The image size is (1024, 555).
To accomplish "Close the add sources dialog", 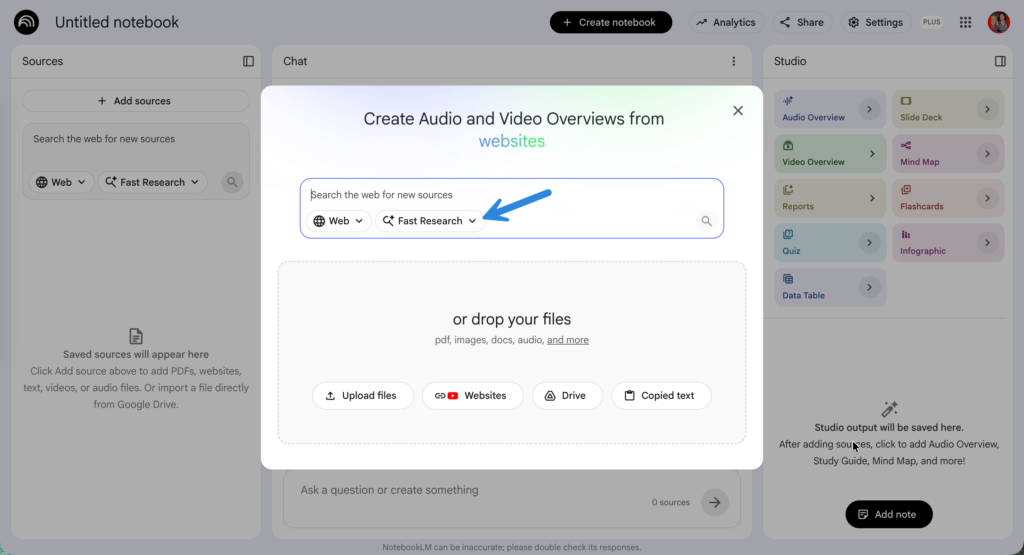I will [x=738, y=111].
